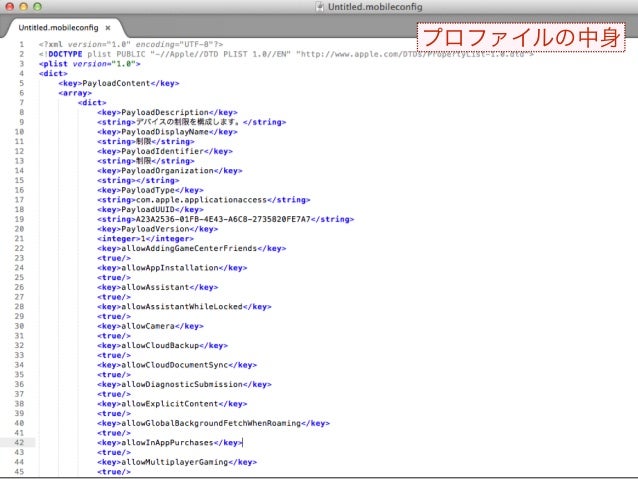
Task: Click the PayloadOrganization key line
Action: point(170,171)
